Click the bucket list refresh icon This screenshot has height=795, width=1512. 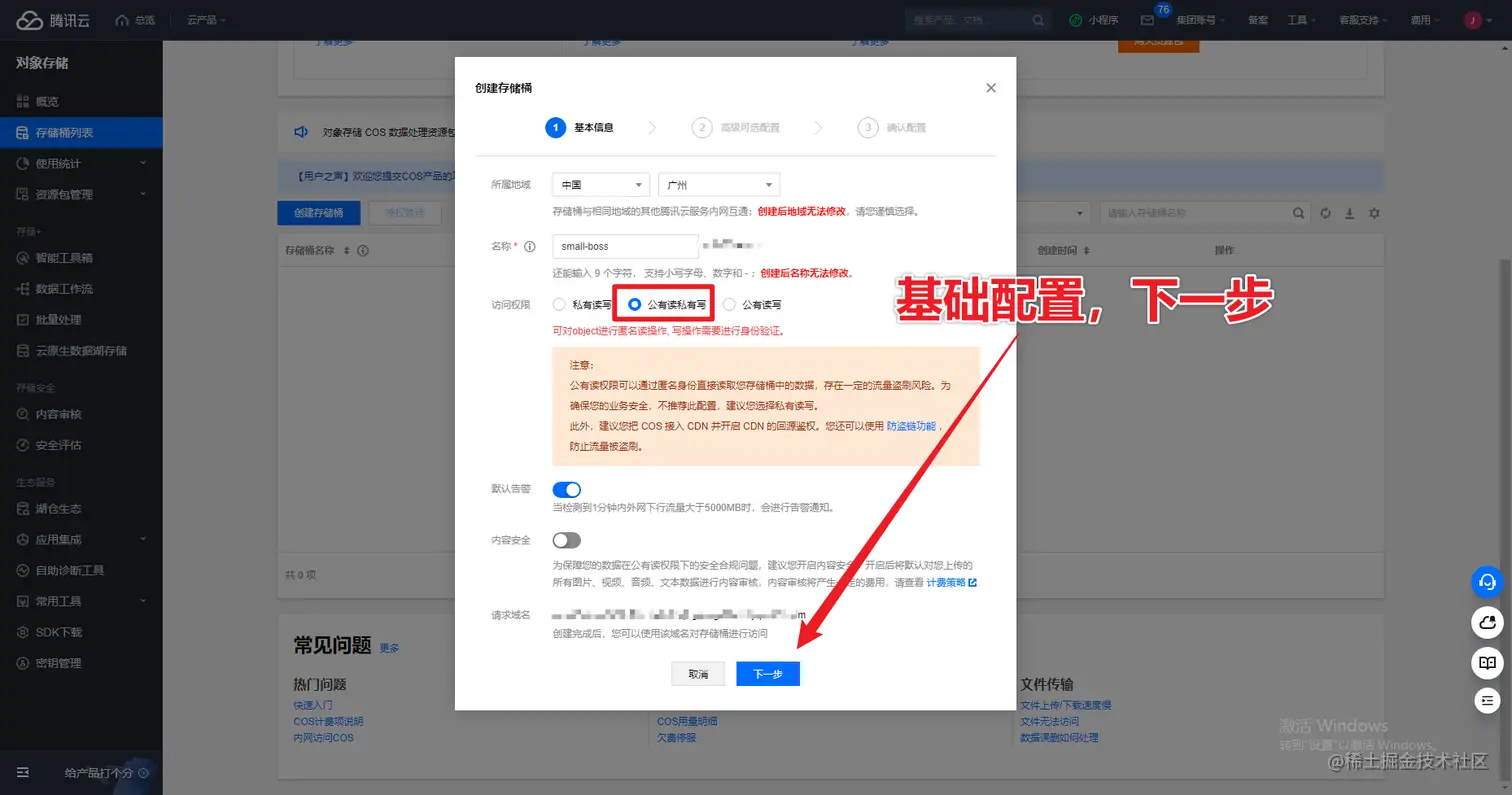pos(1326,213)
